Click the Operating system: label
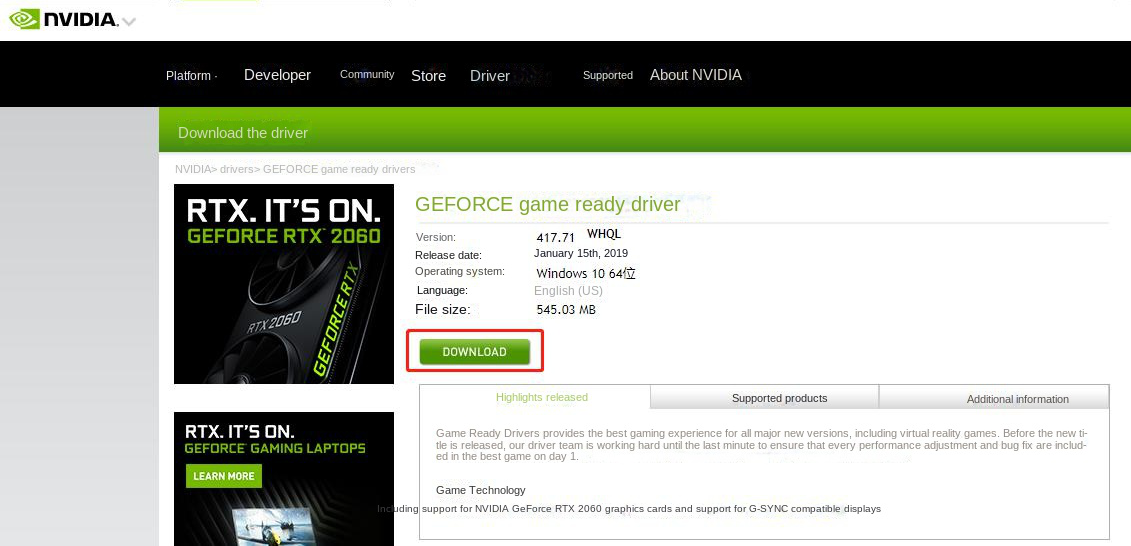This screenshot has width=1131, height=546. click(x=459, y=271)
